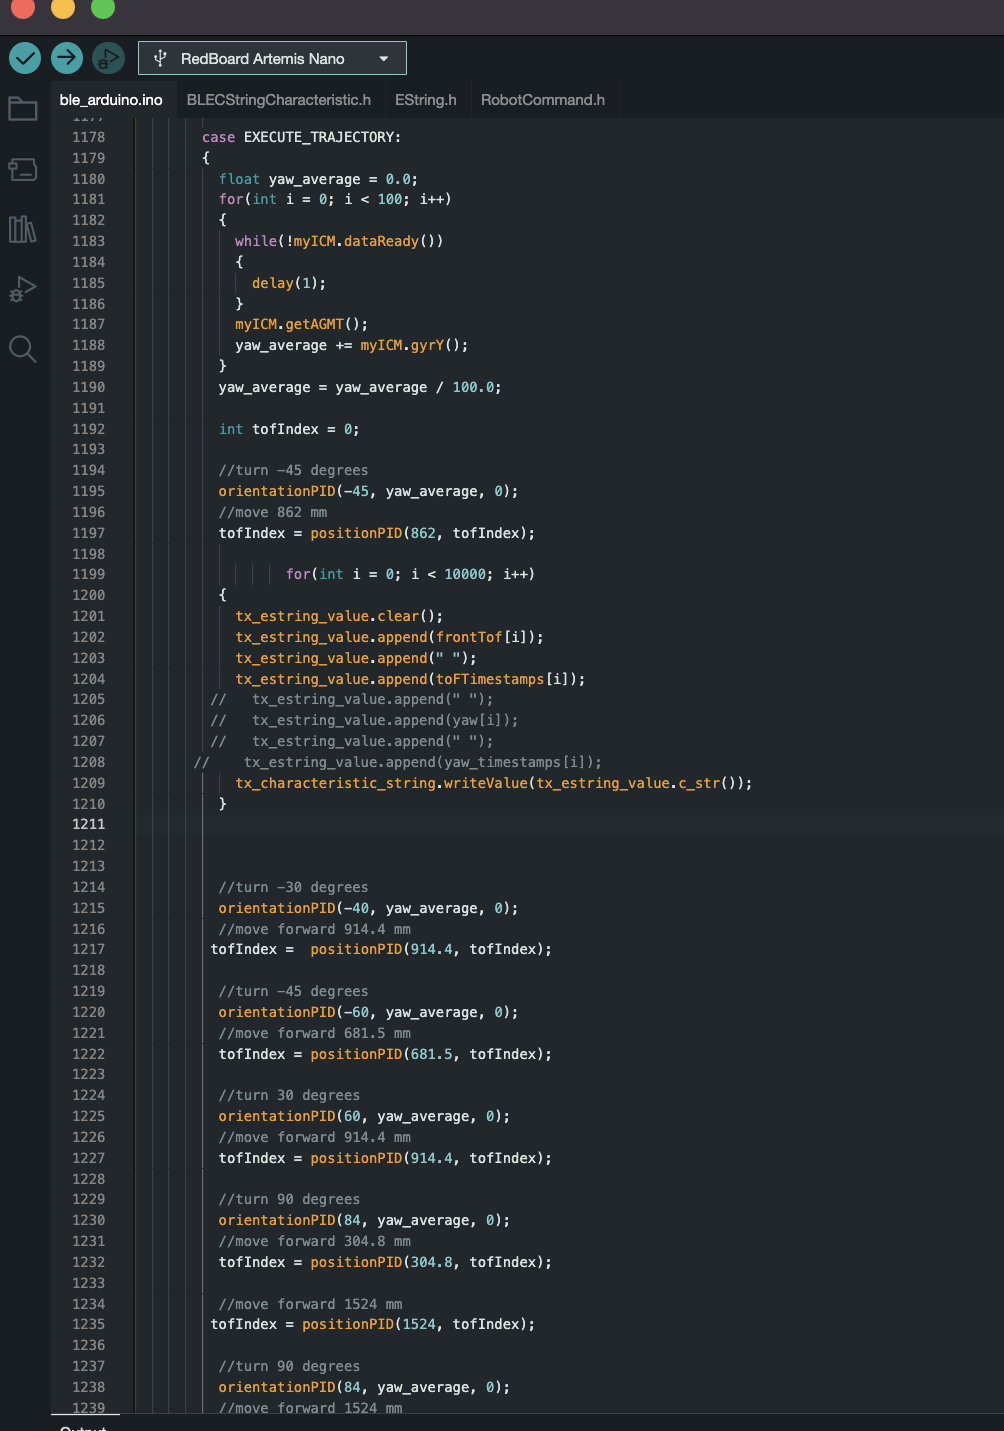Switch to the ble_arduino.ino tab
Screen dimensions: 1004x1431
click(111, 100)
